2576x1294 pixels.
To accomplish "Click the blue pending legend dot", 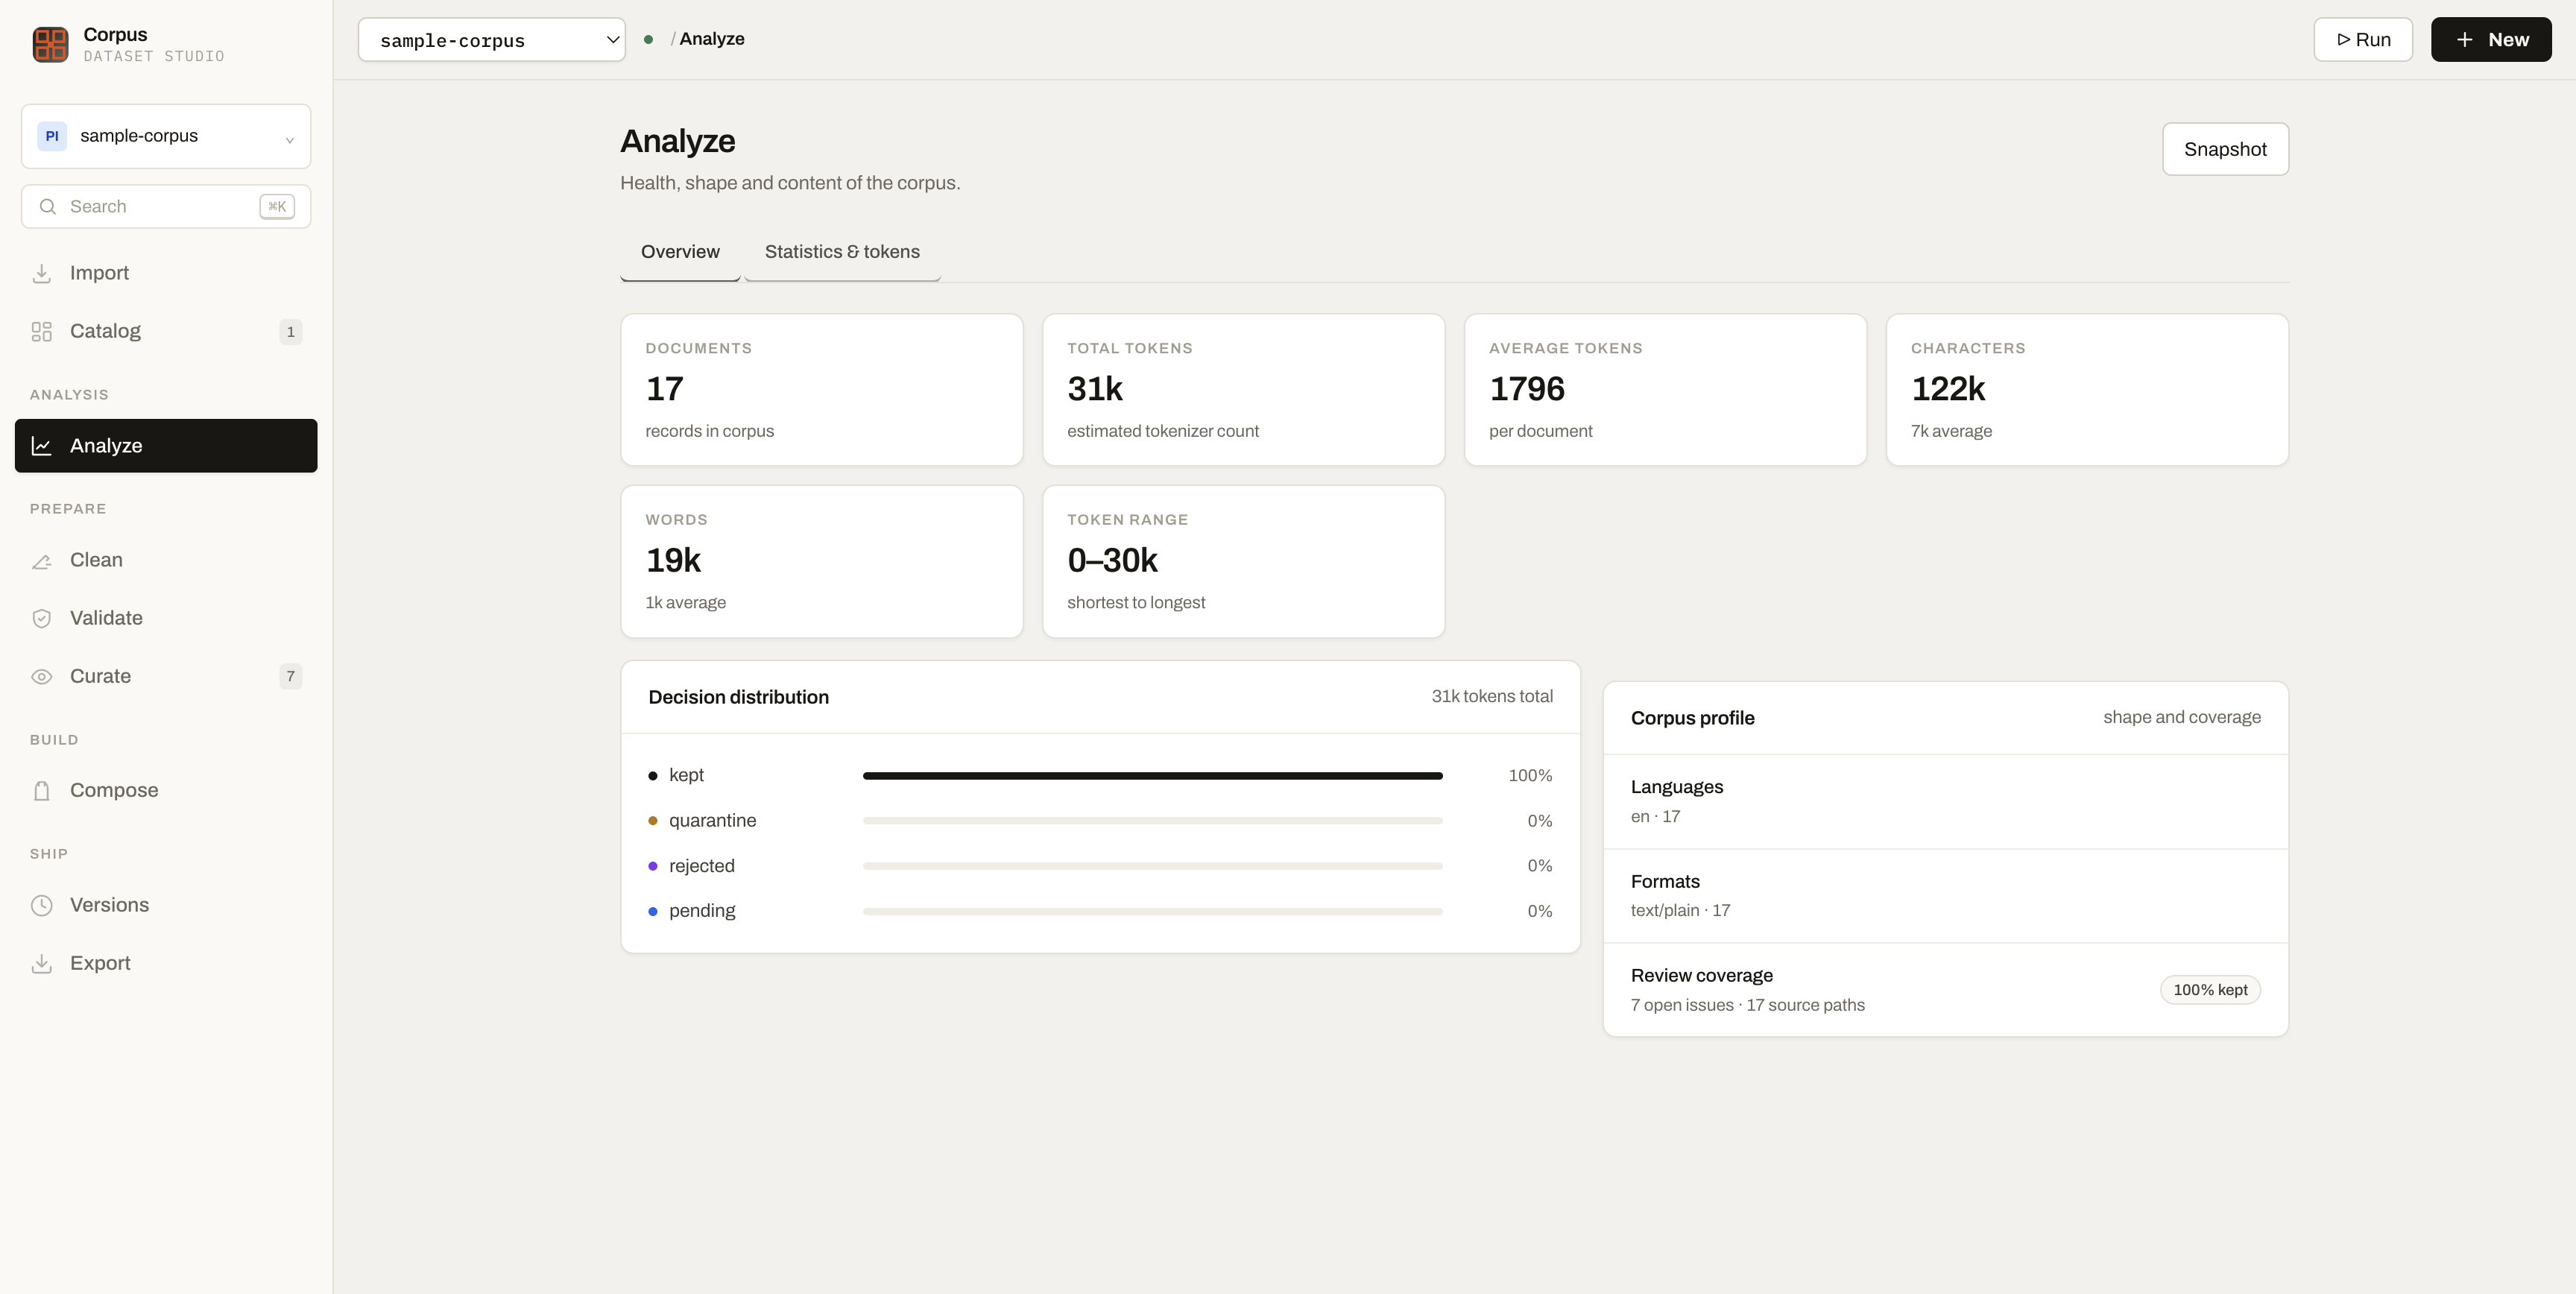I will [x=653, y=911].
